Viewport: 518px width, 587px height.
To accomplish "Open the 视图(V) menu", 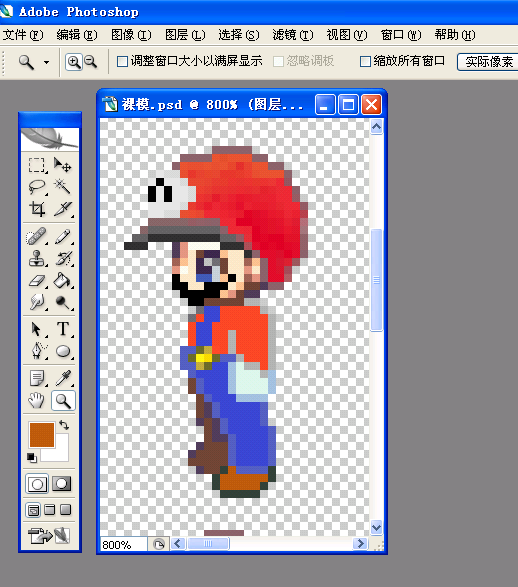I will [x=347, y=35].
